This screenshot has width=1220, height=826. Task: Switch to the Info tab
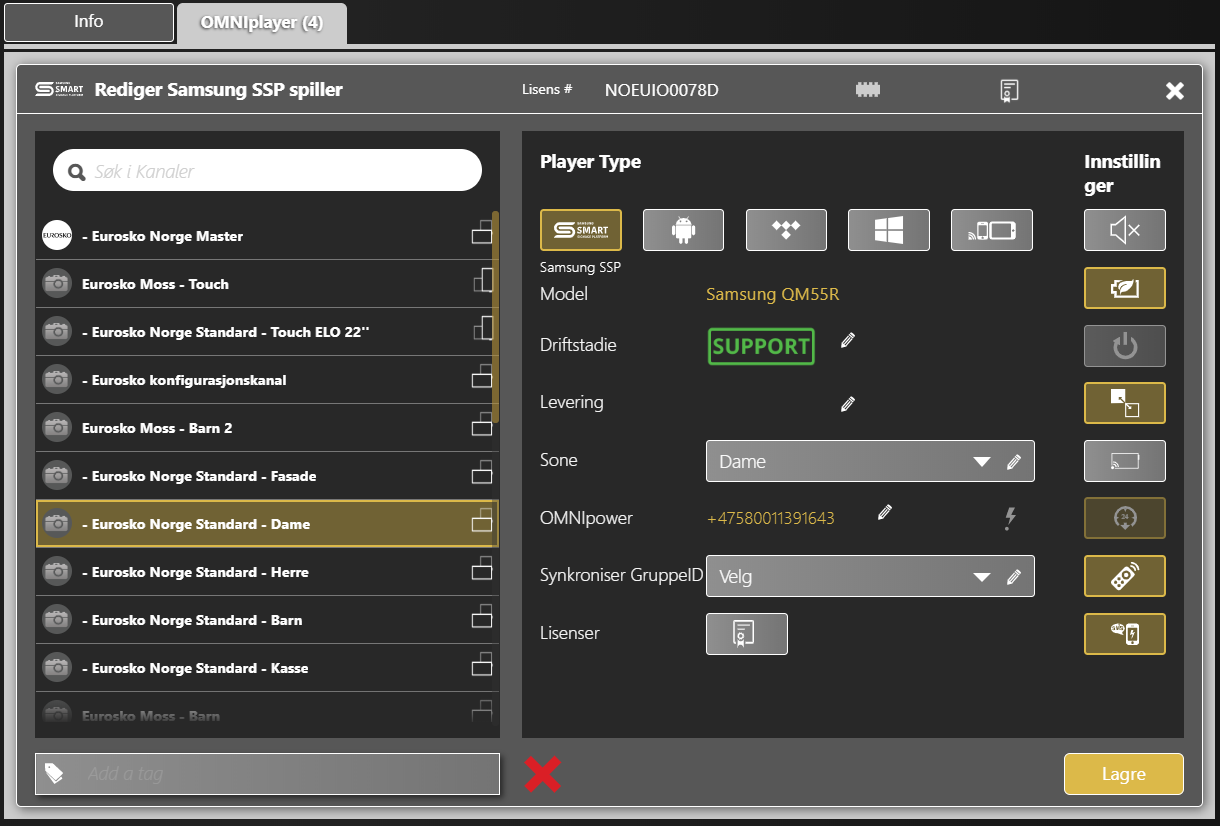pos(88,22)
